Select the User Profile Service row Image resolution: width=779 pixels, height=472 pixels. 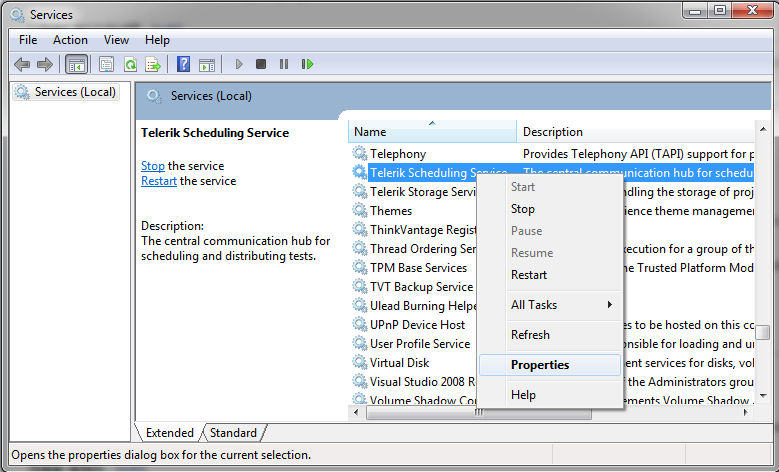point(552,344)
